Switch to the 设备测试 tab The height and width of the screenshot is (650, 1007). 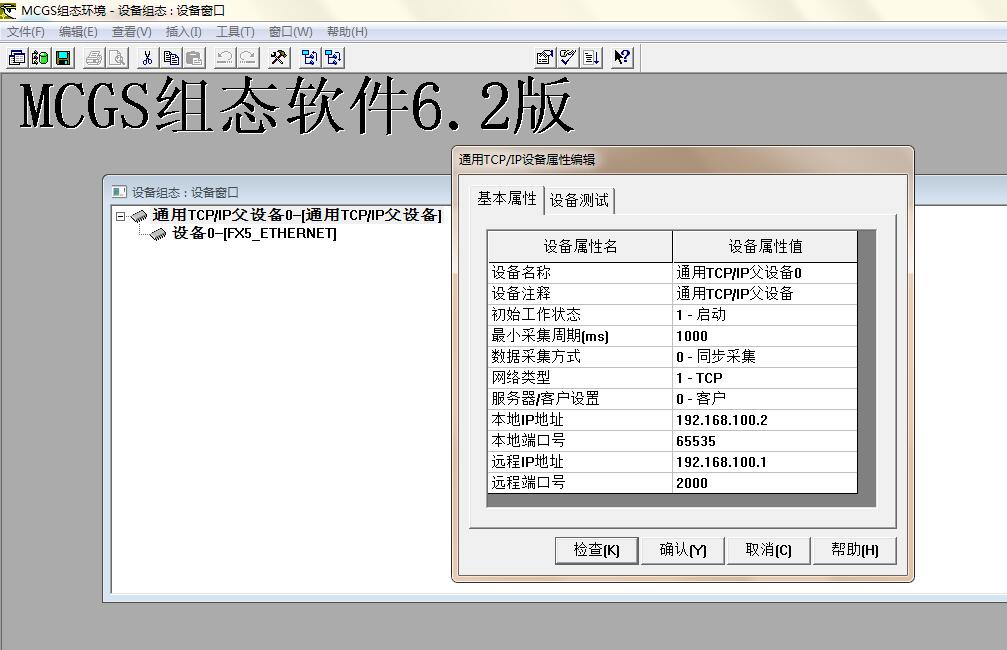pos(579,200)
